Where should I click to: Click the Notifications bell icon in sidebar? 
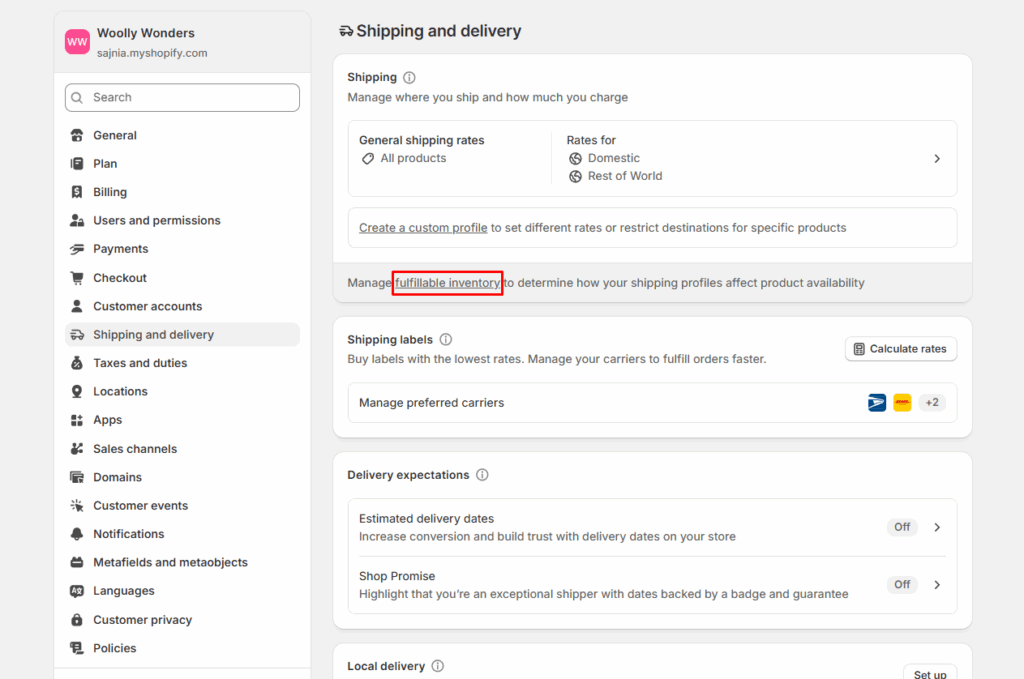(x=77, y=534)
